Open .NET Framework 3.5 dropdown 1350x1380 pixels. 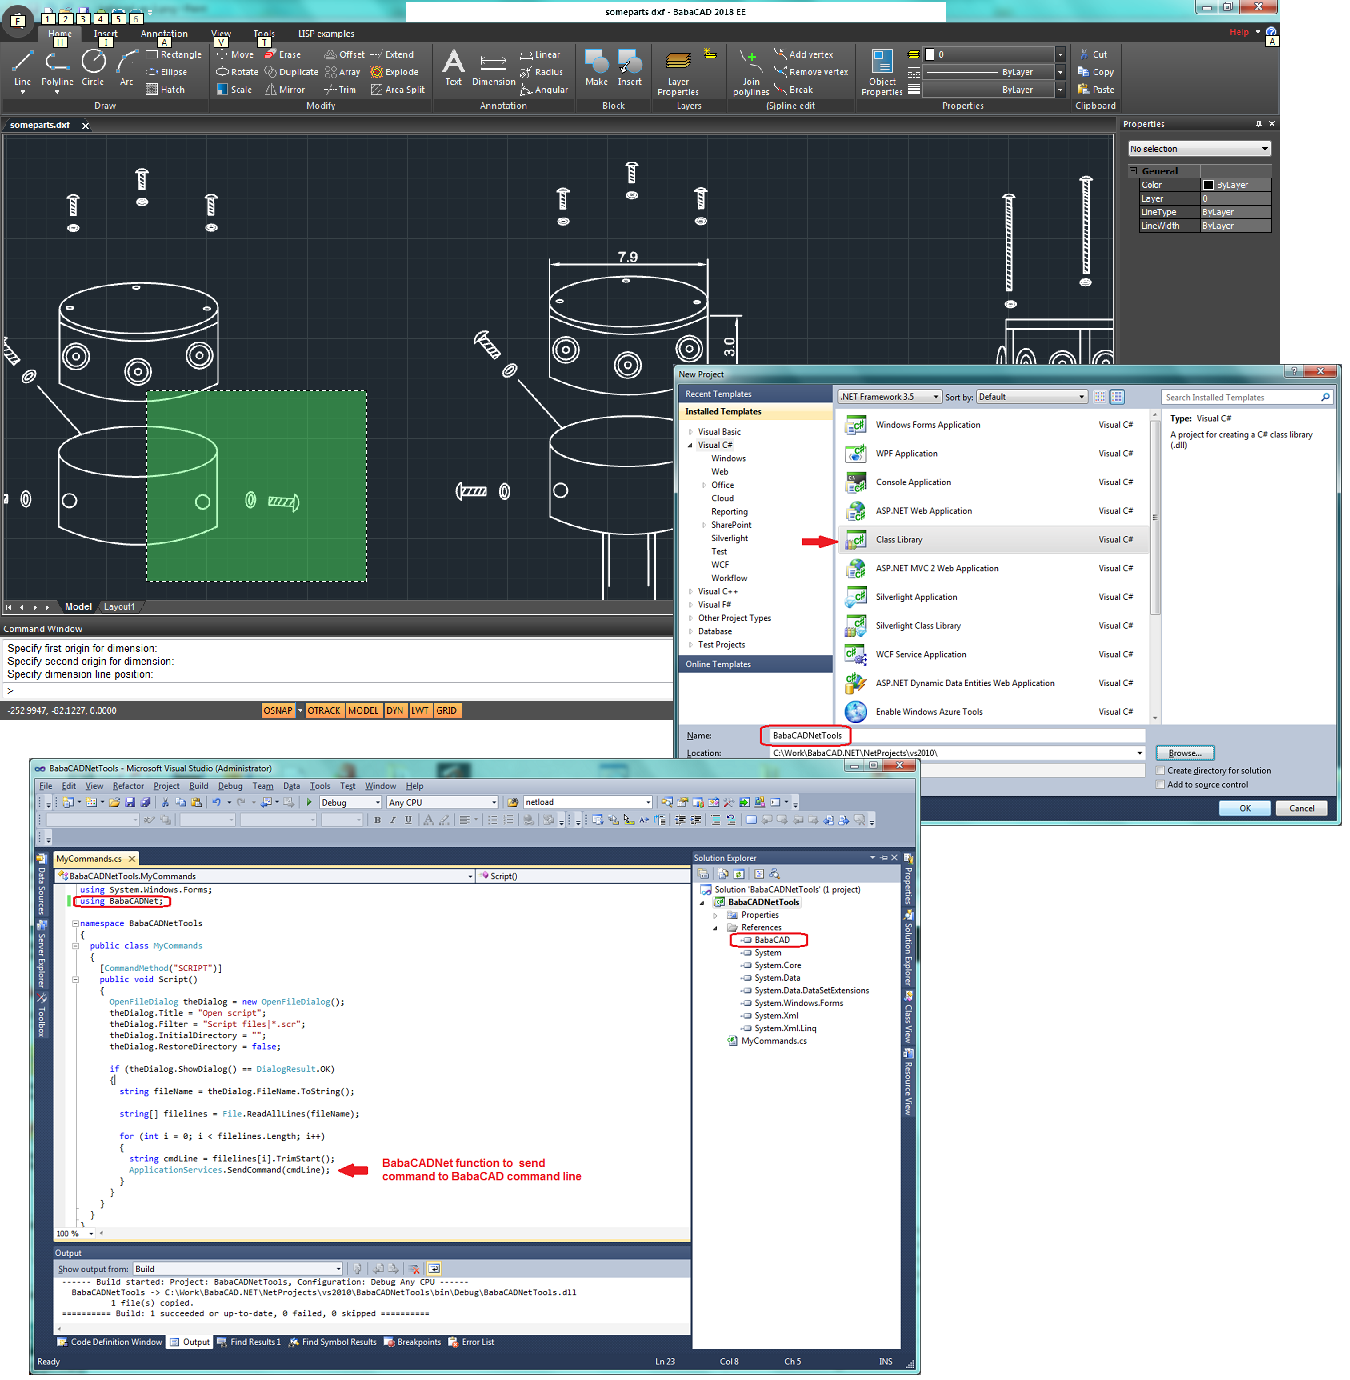pos(889,397)
